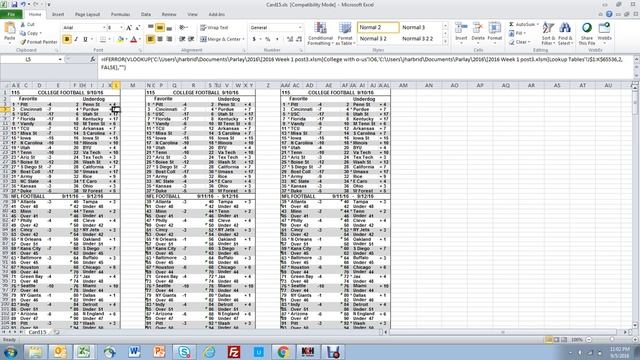Click the Format Painter brush
The width and height of the screenshot is (640, 360).
coord(23,42)
